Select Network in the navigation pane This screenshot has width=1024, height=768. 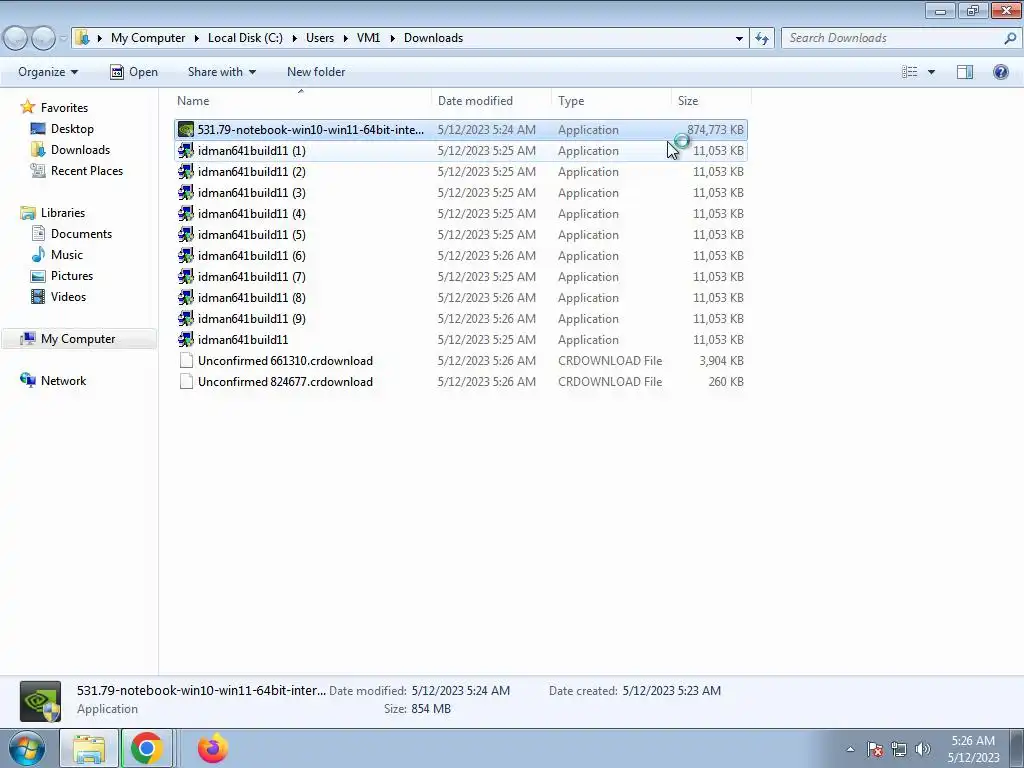pyautogui.click(x=63, y=381)
